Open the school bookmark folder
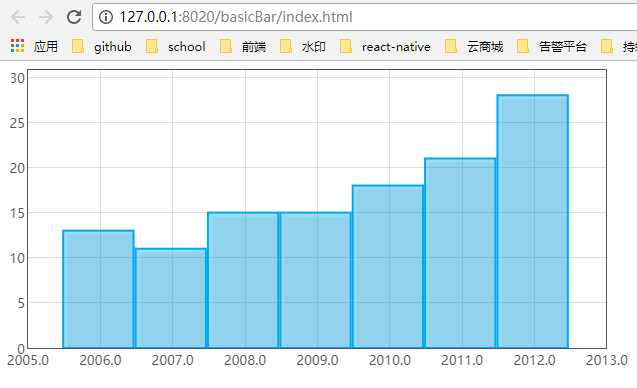Viewport: 637px width, 388px height. [x=176, y=47]
